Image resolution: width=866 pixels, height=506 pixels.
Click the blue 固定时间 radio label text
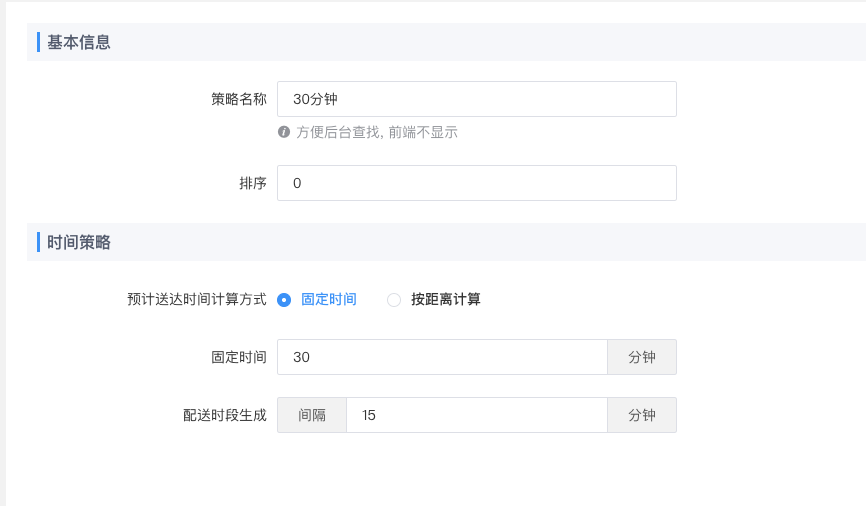[x=328, y=299]
